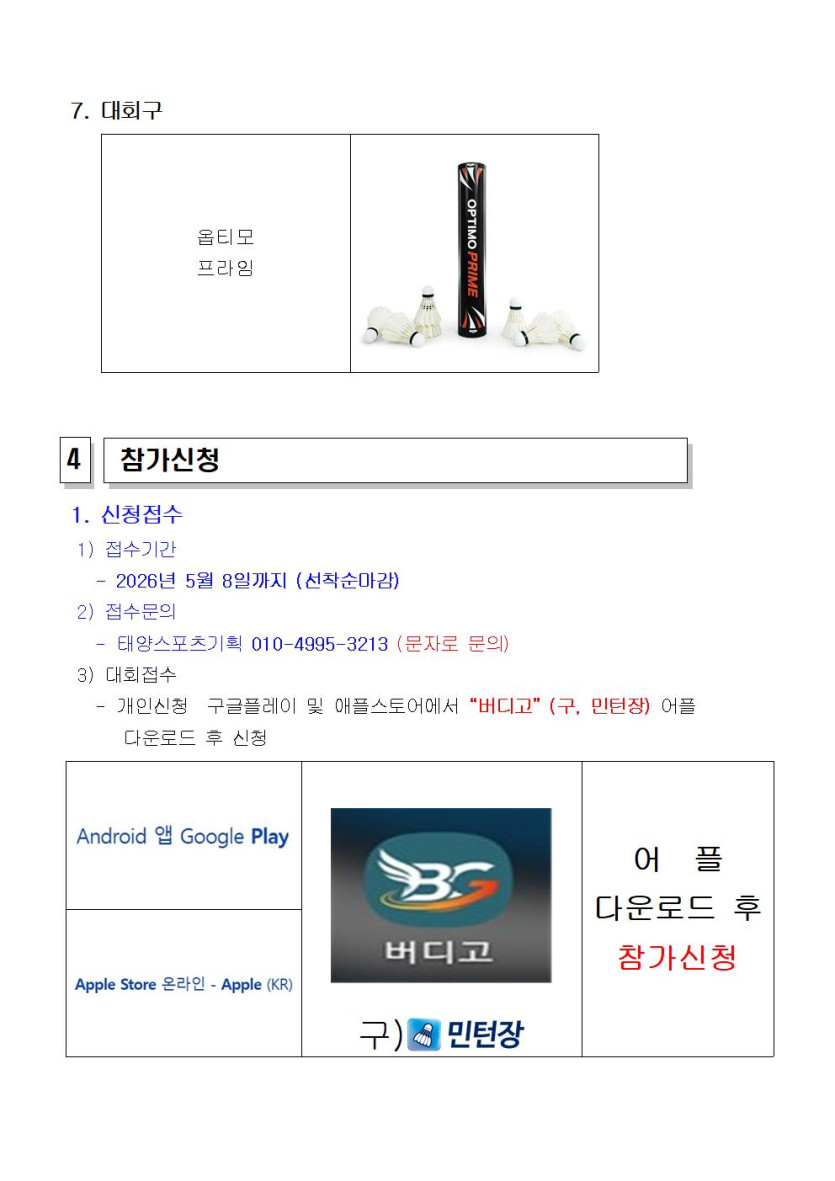Click the 7. 대회구 heading
Screen dimensions: 835x1181
pyautogui.click(x=116, y=111)
